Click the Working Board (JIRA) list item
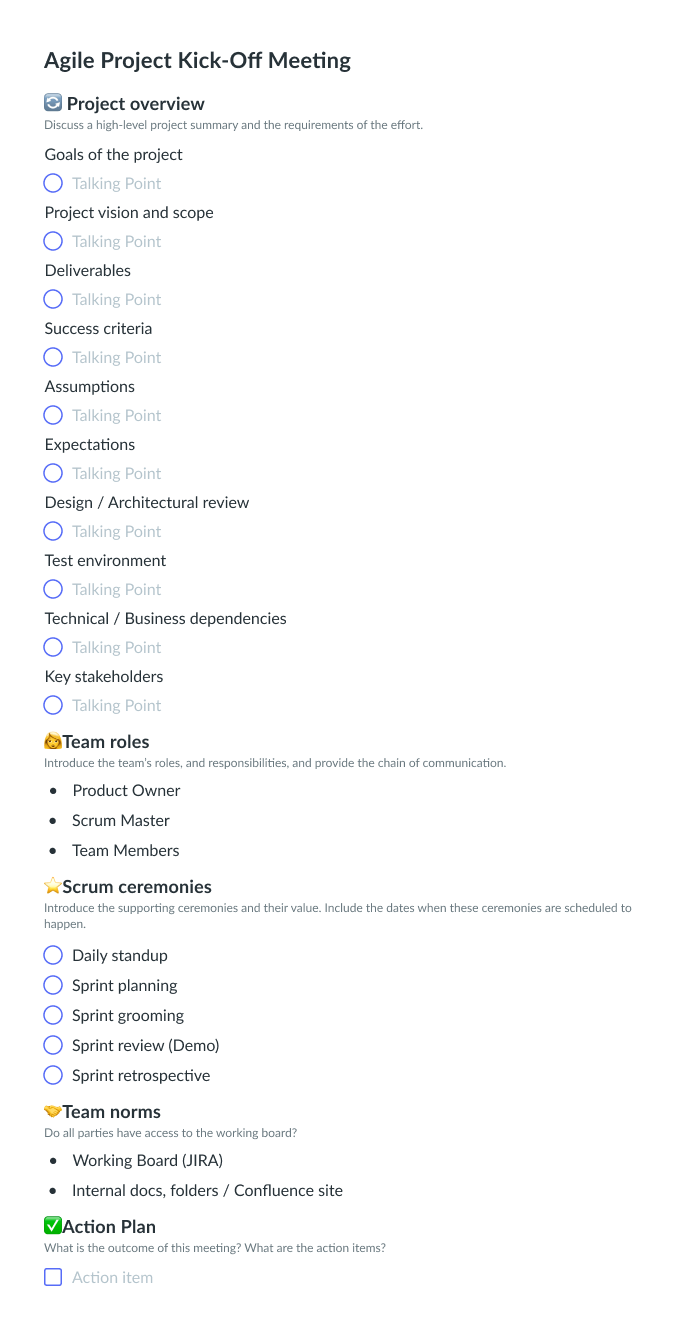 [x=147, y=1160]
